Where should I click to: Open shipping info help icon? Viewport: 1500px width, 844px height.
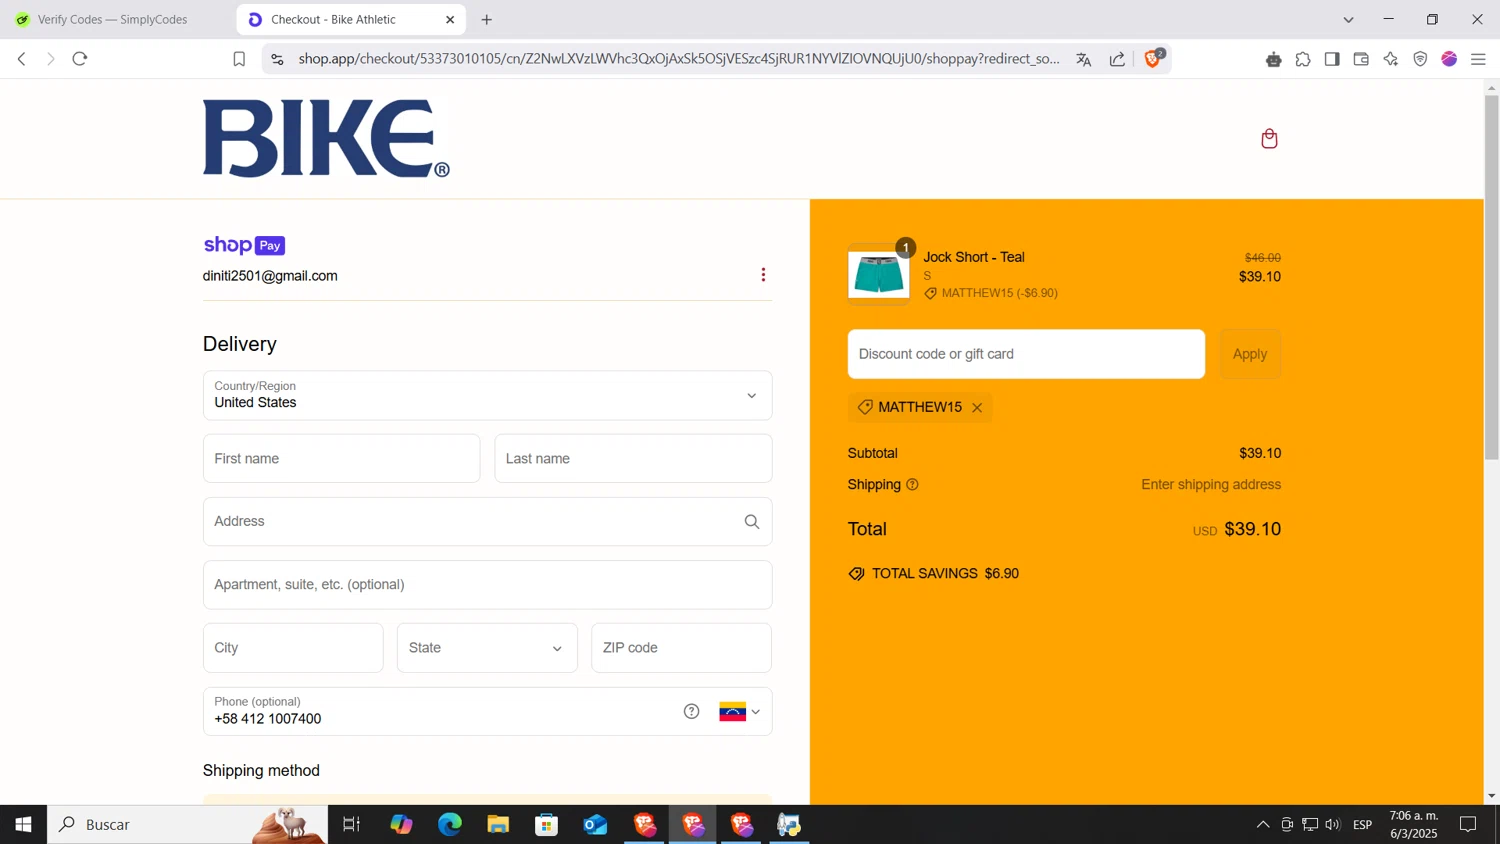(x=912, y=485)
